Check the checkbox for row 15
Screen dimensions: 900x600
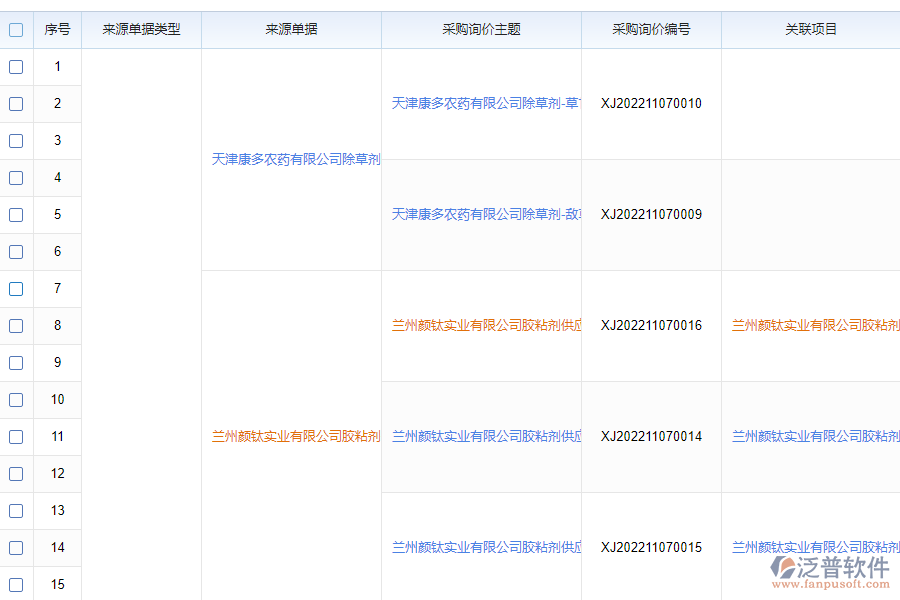click(x=16, y=585)
